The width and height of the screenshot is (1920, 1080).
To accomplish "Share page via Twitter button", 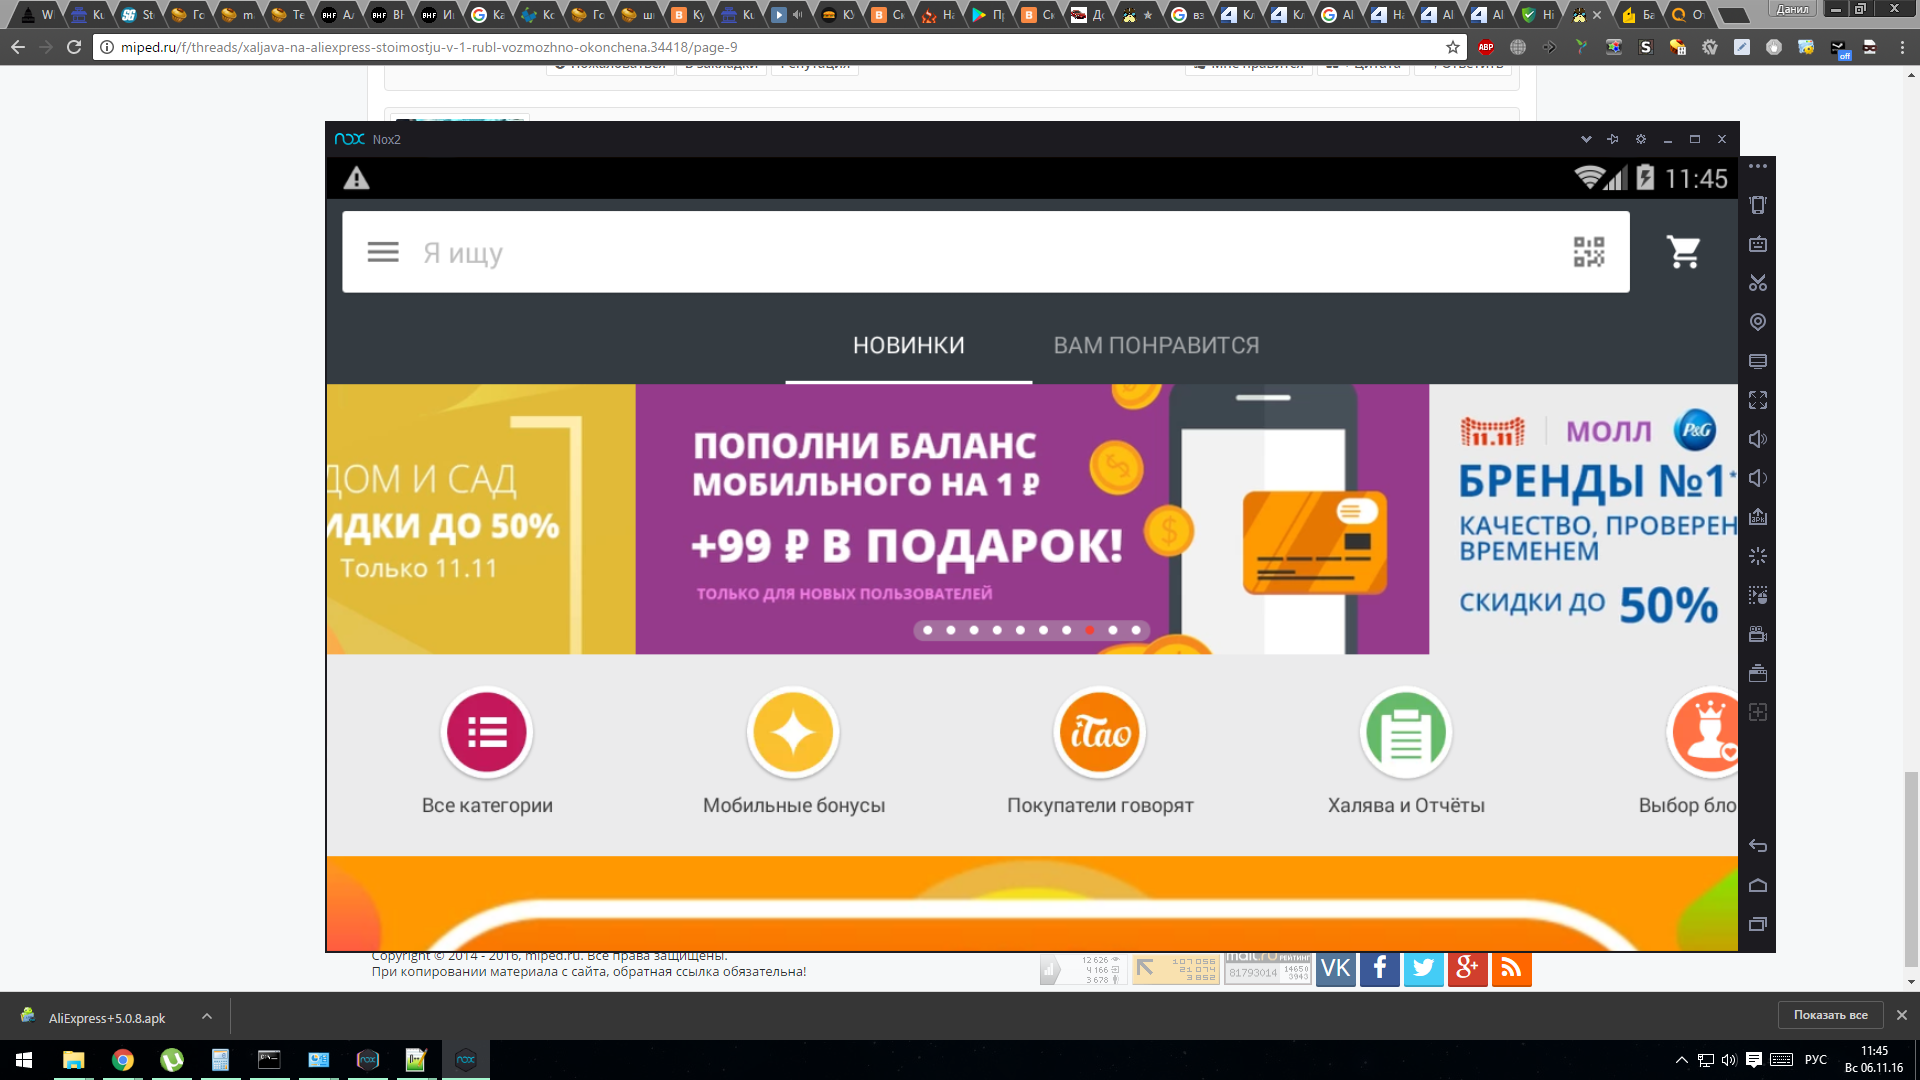I will pyautogui.click(x=1424, y=968).
